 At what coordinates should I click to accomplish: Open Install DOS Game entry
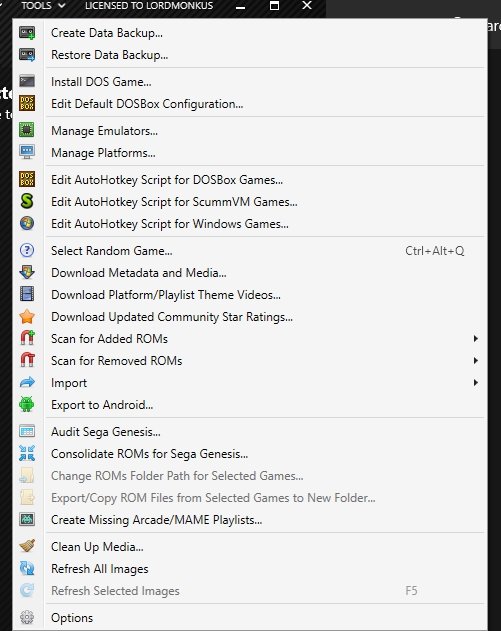point(101,82)
